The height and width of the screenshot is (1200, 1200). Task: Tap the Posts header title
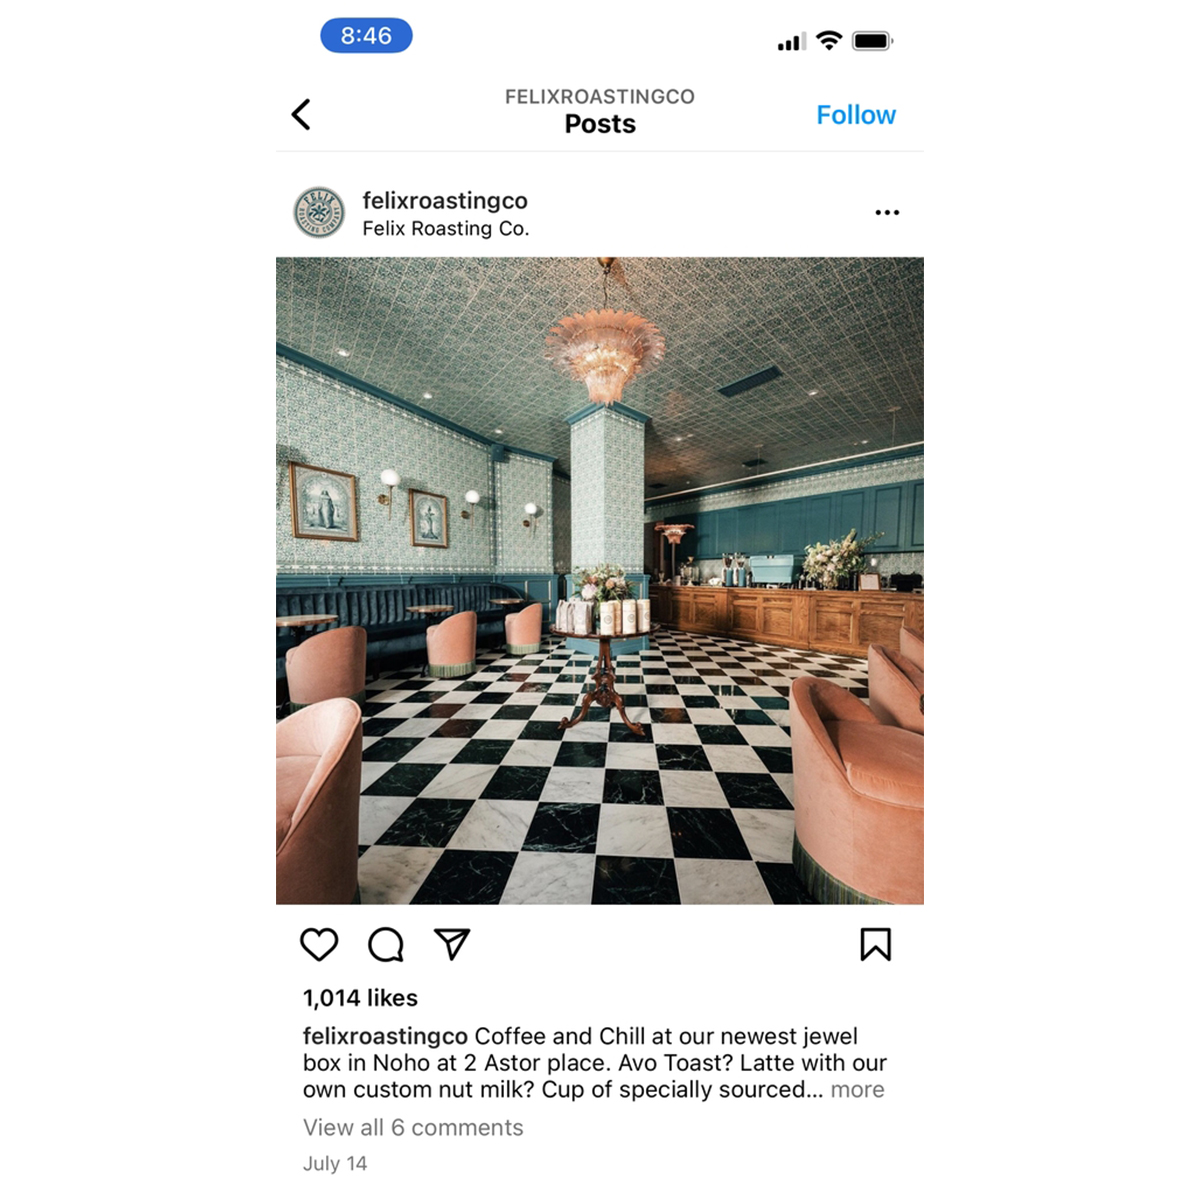point(600,124)
